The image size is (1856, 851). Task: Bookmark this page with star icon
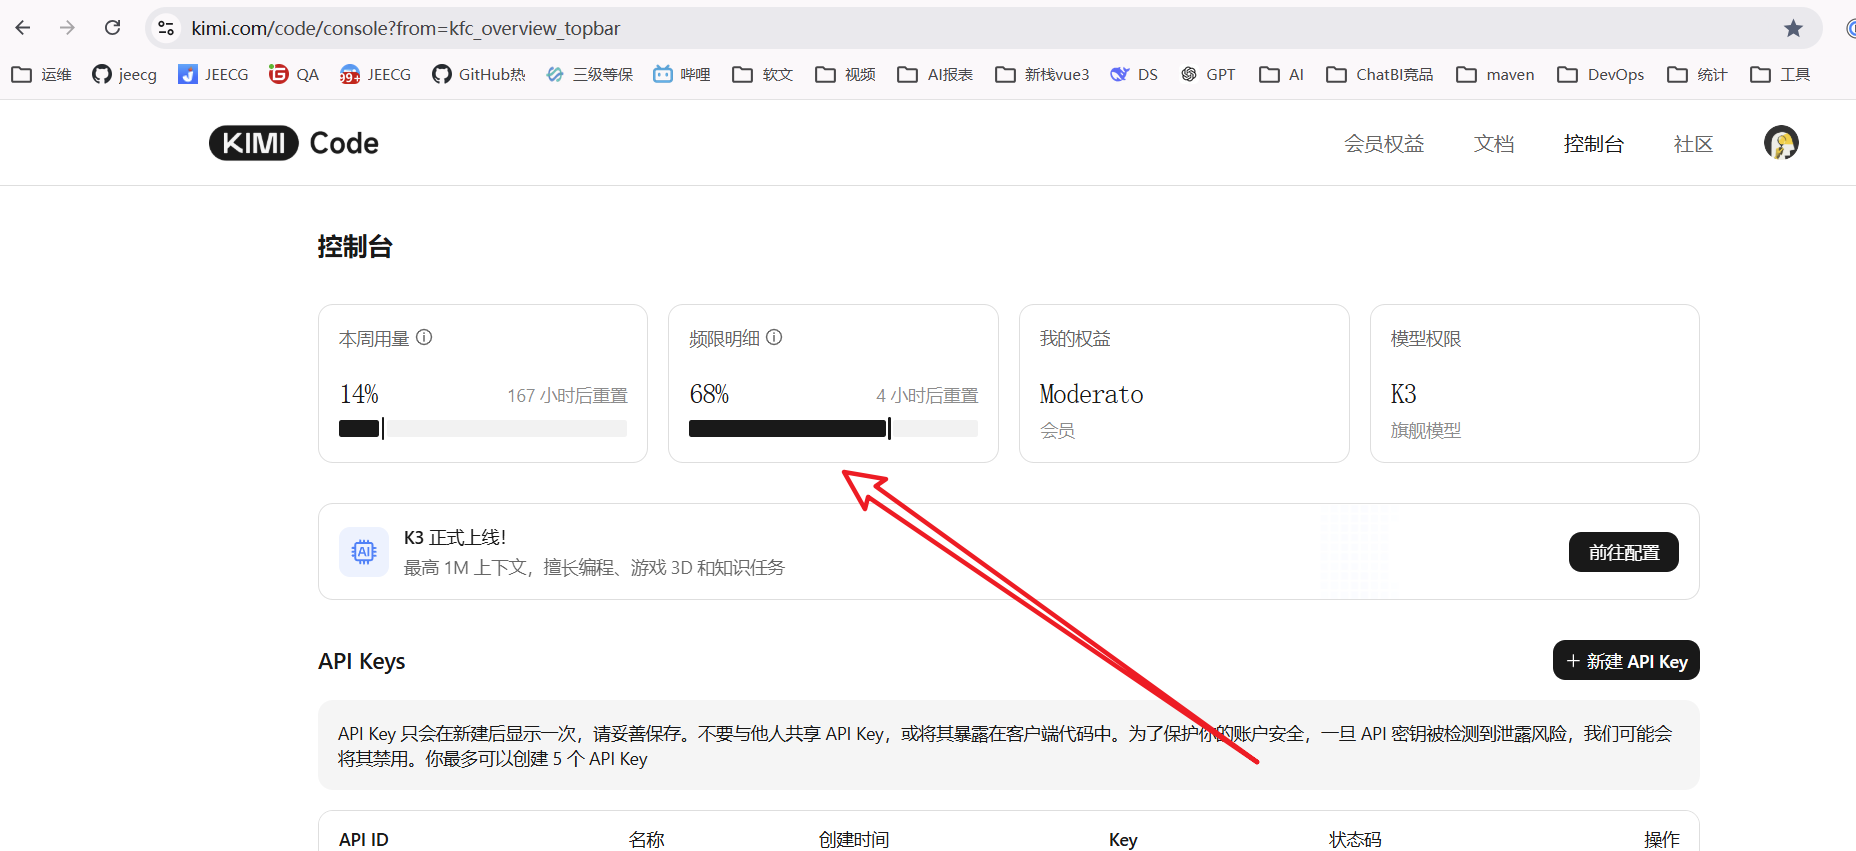1793,28
